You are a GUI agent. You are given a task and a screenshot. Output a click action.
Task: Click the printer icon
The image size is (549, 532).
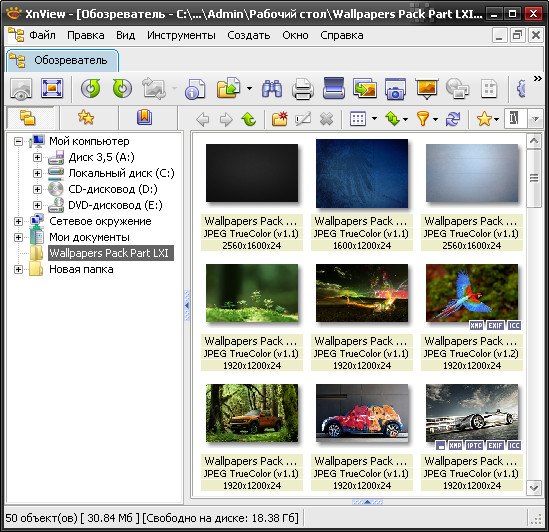point(303,88)
